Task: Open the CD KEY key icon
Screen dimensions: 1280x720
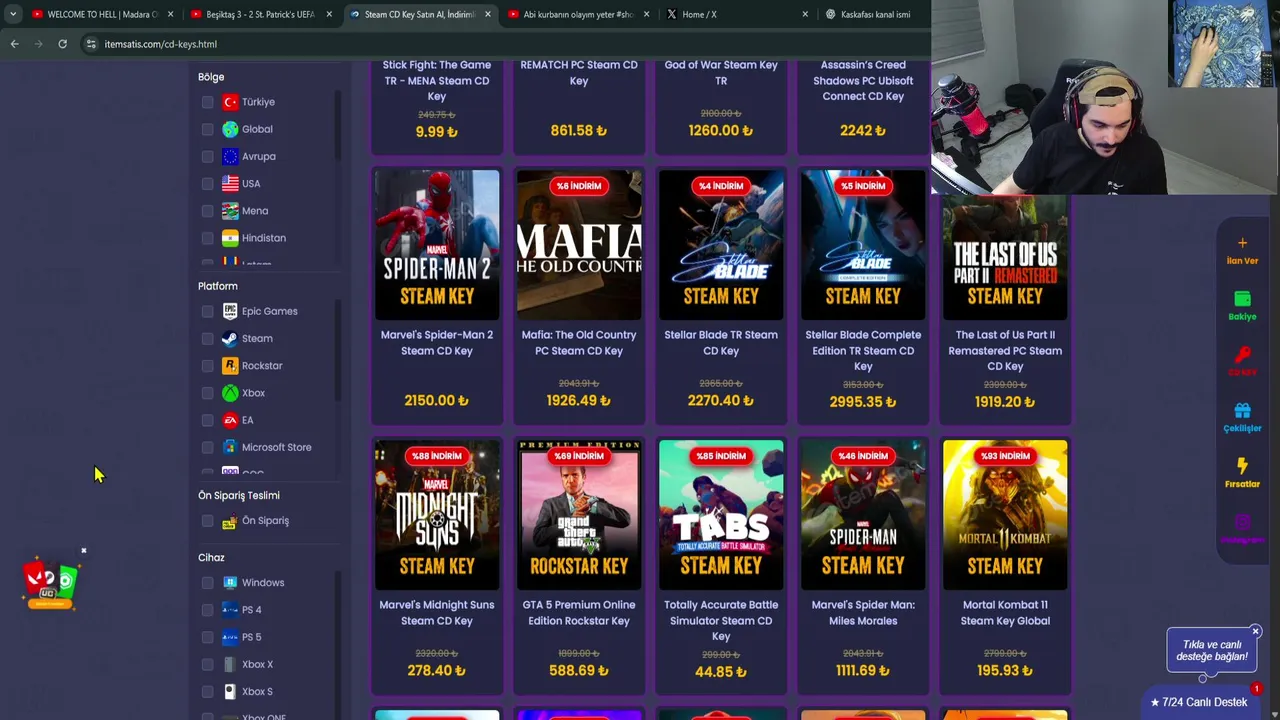Action: pyautogui.click(x=1242, y=355)
